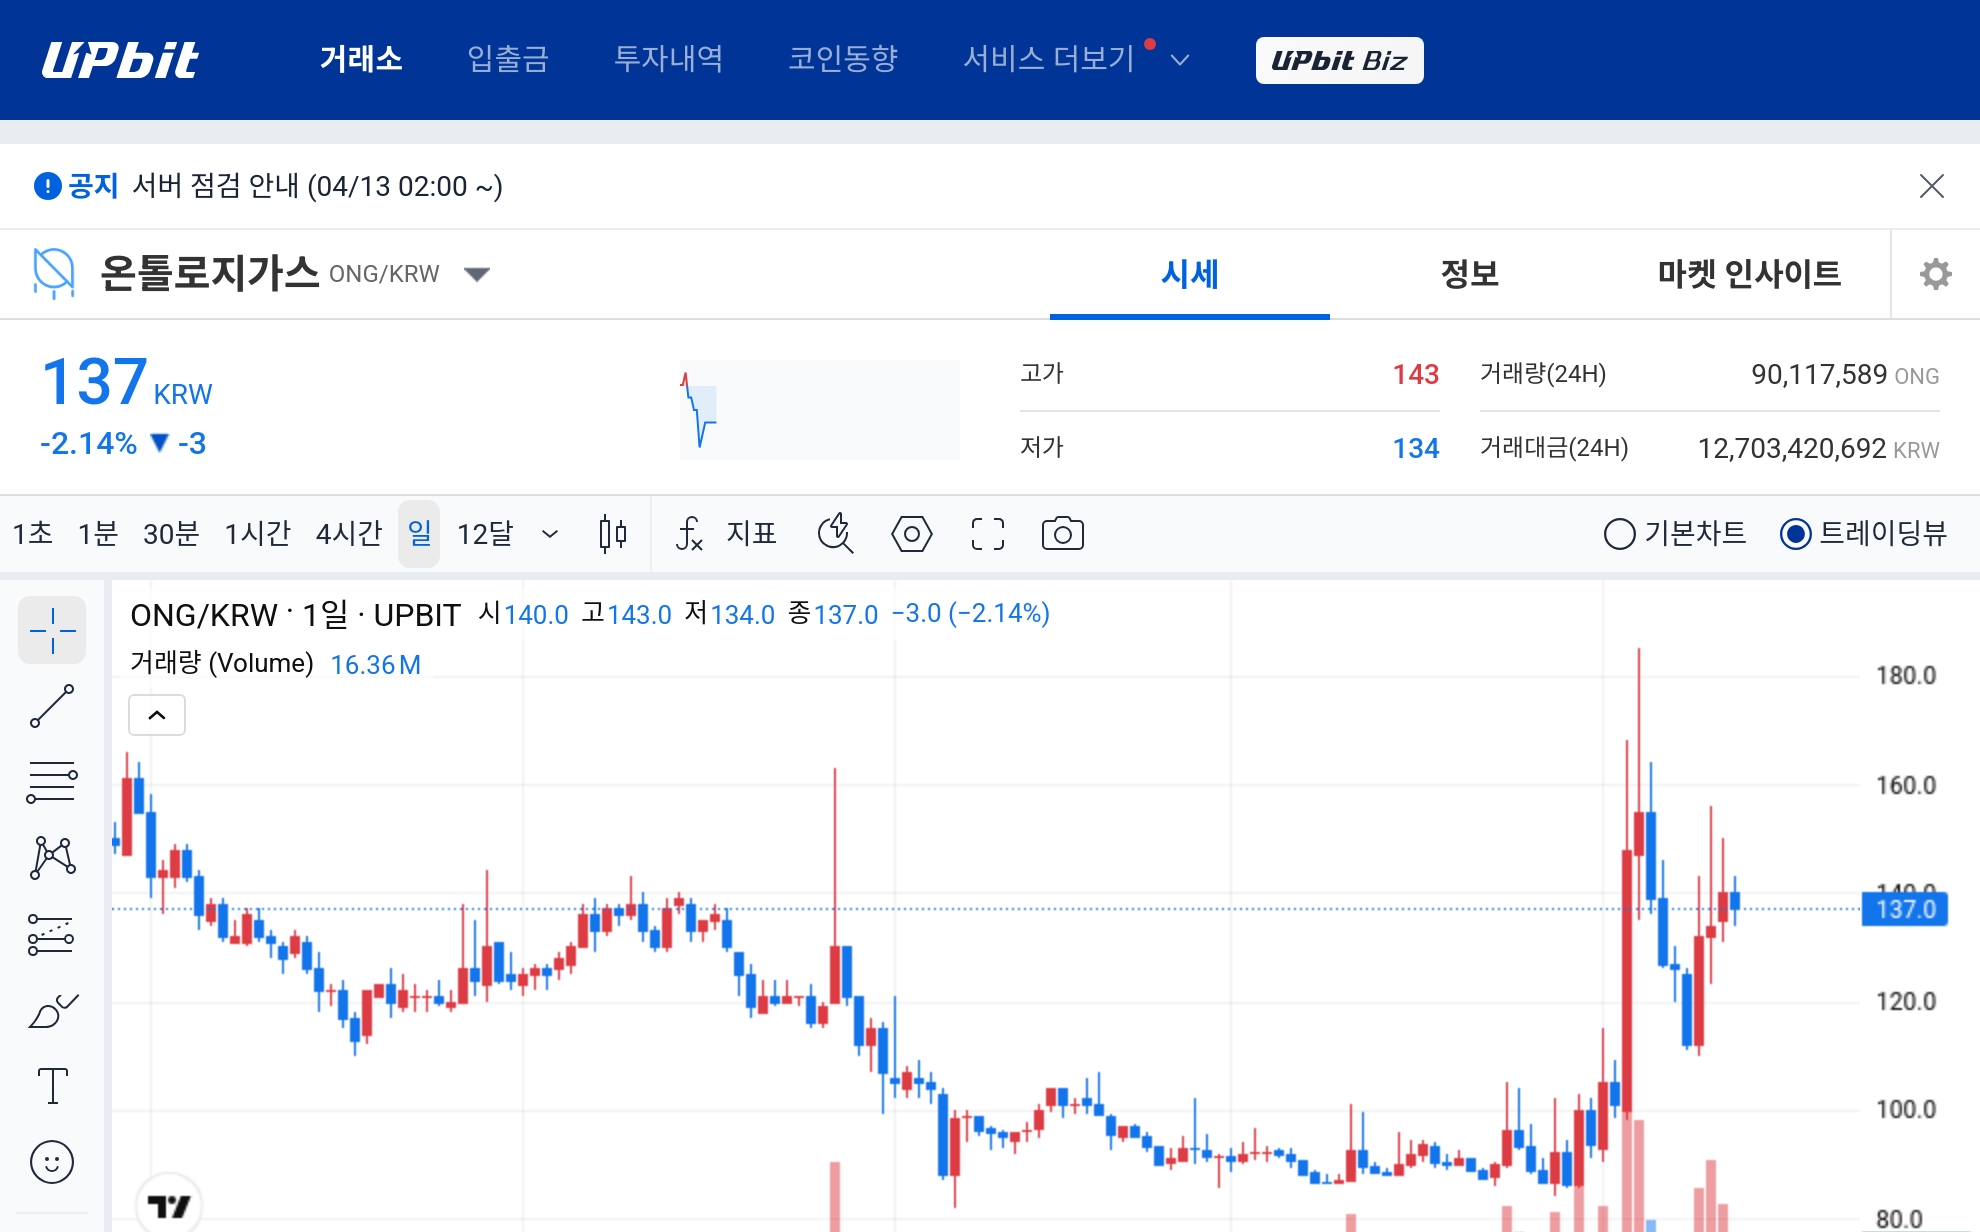This screenshot has width=1980, height=1232.
Task: Open the XABCD pattern drawing tools
Action: tap(52, 857)
